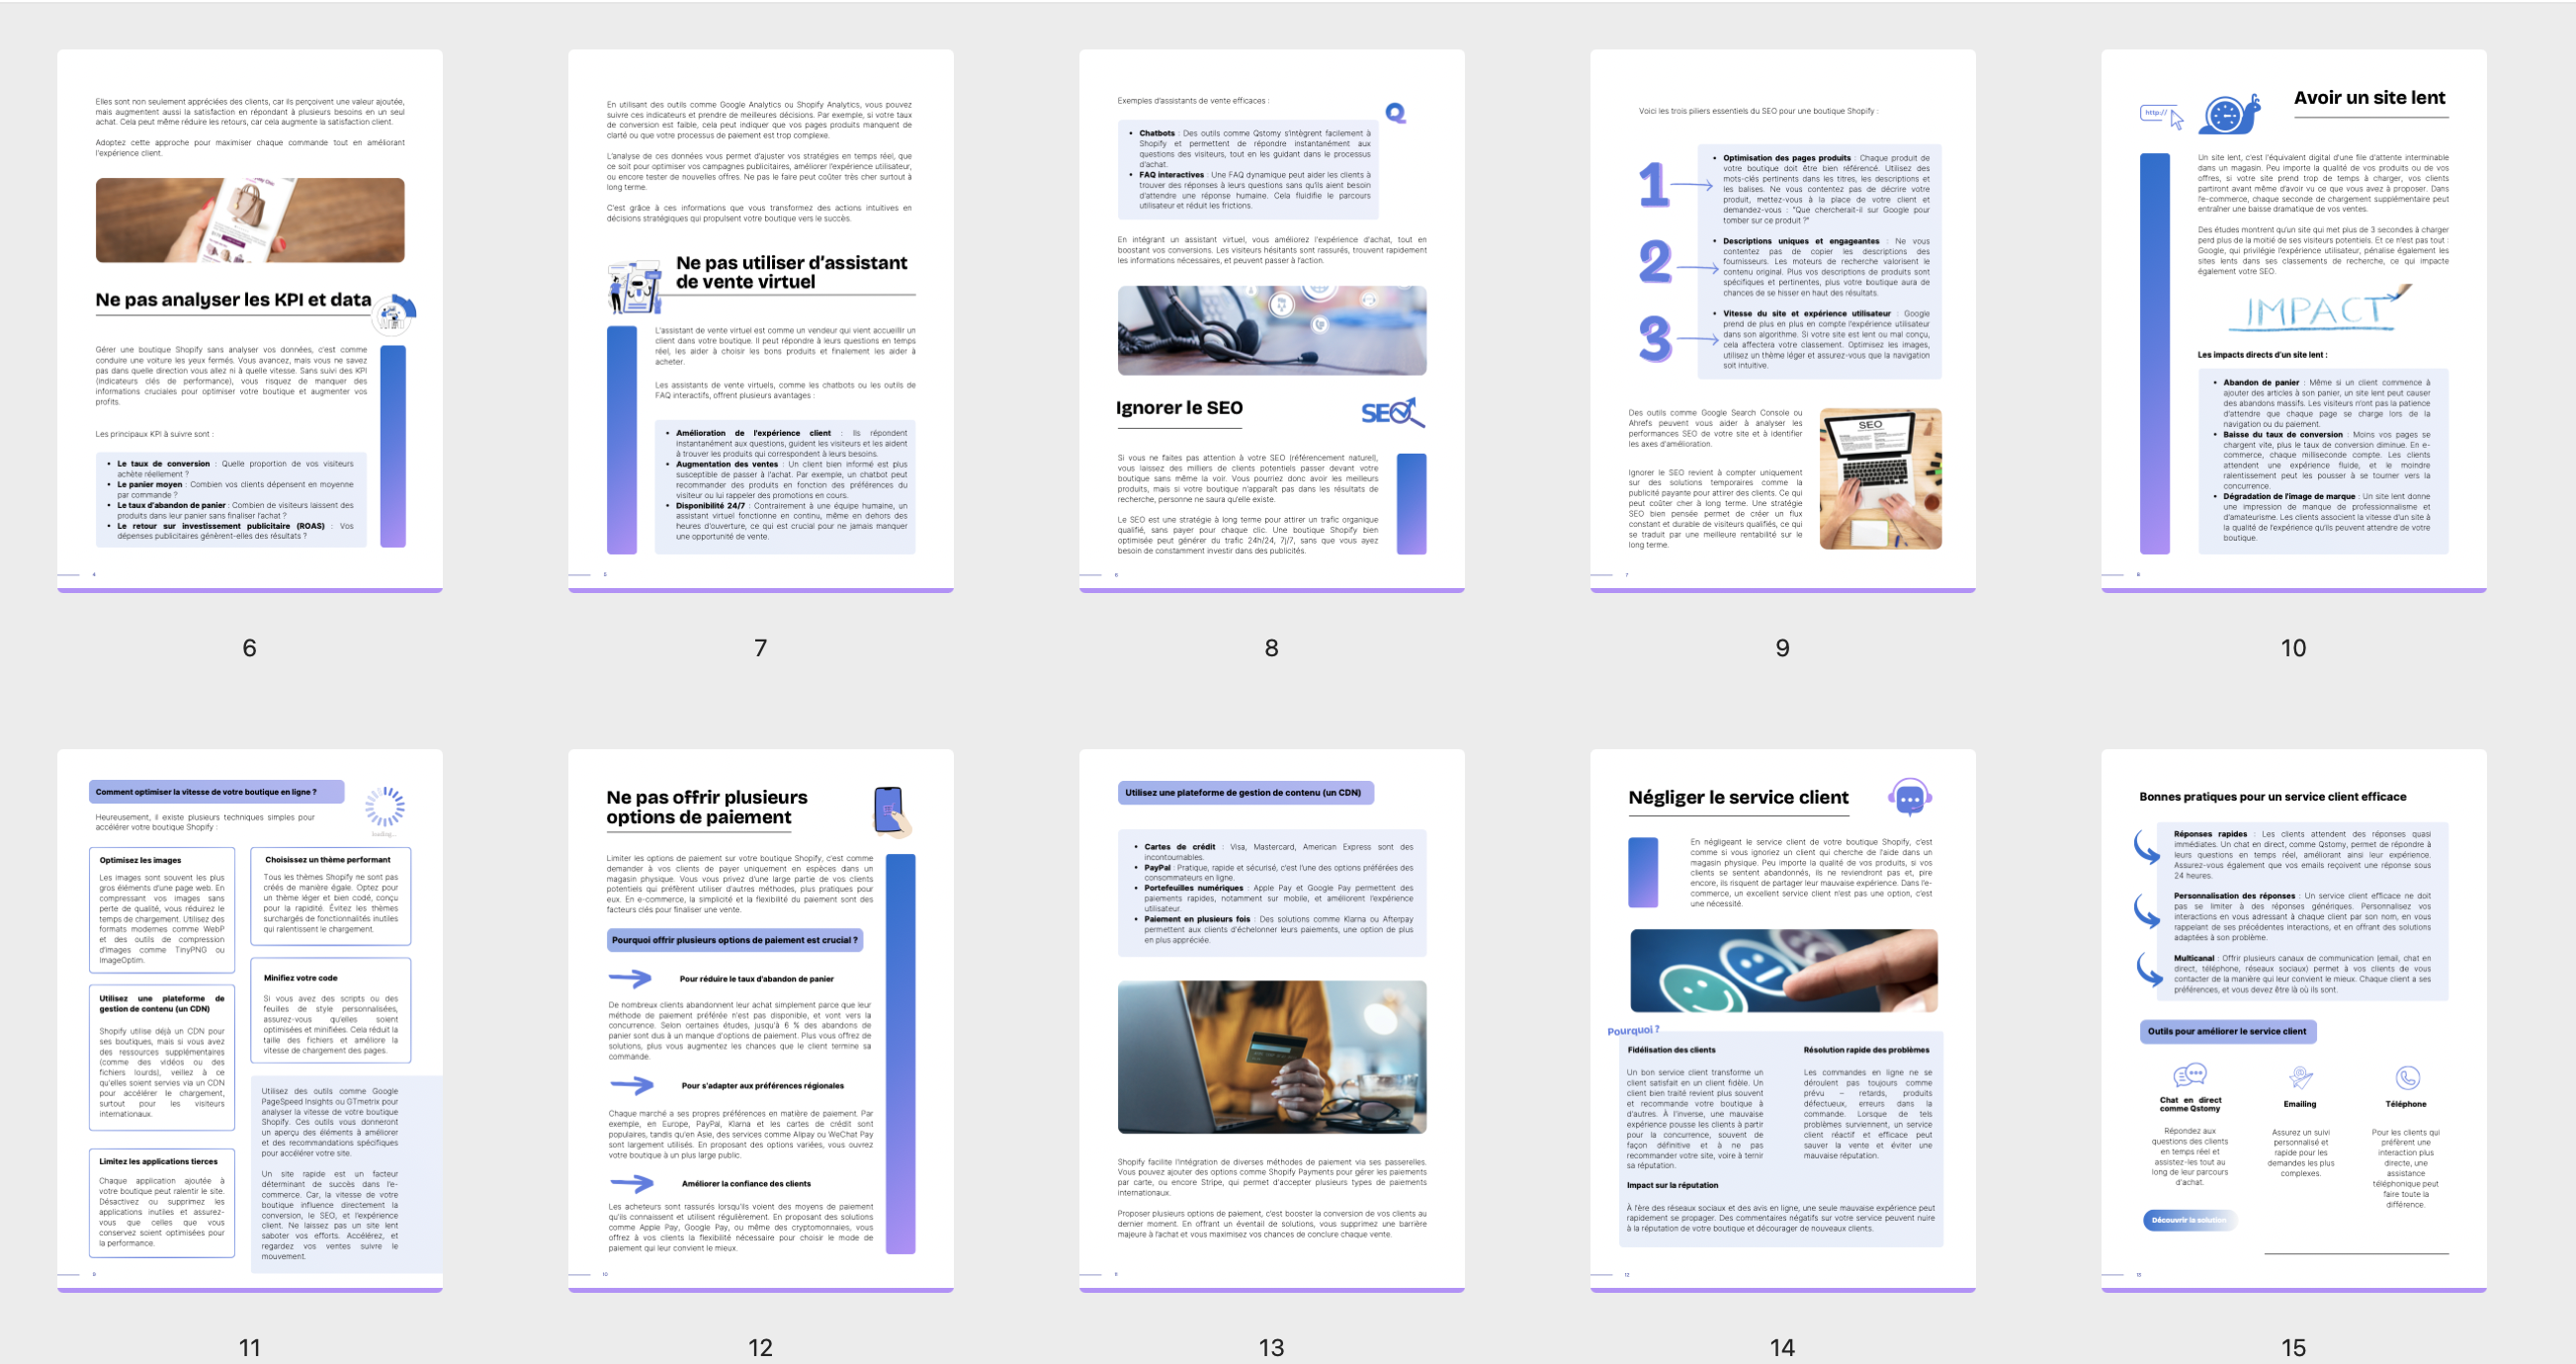2576x1364 pixels.
Task: Click 'Les principaux KPI à suivre sont' text
Action: pyautogui.click(x=154, y=434)
